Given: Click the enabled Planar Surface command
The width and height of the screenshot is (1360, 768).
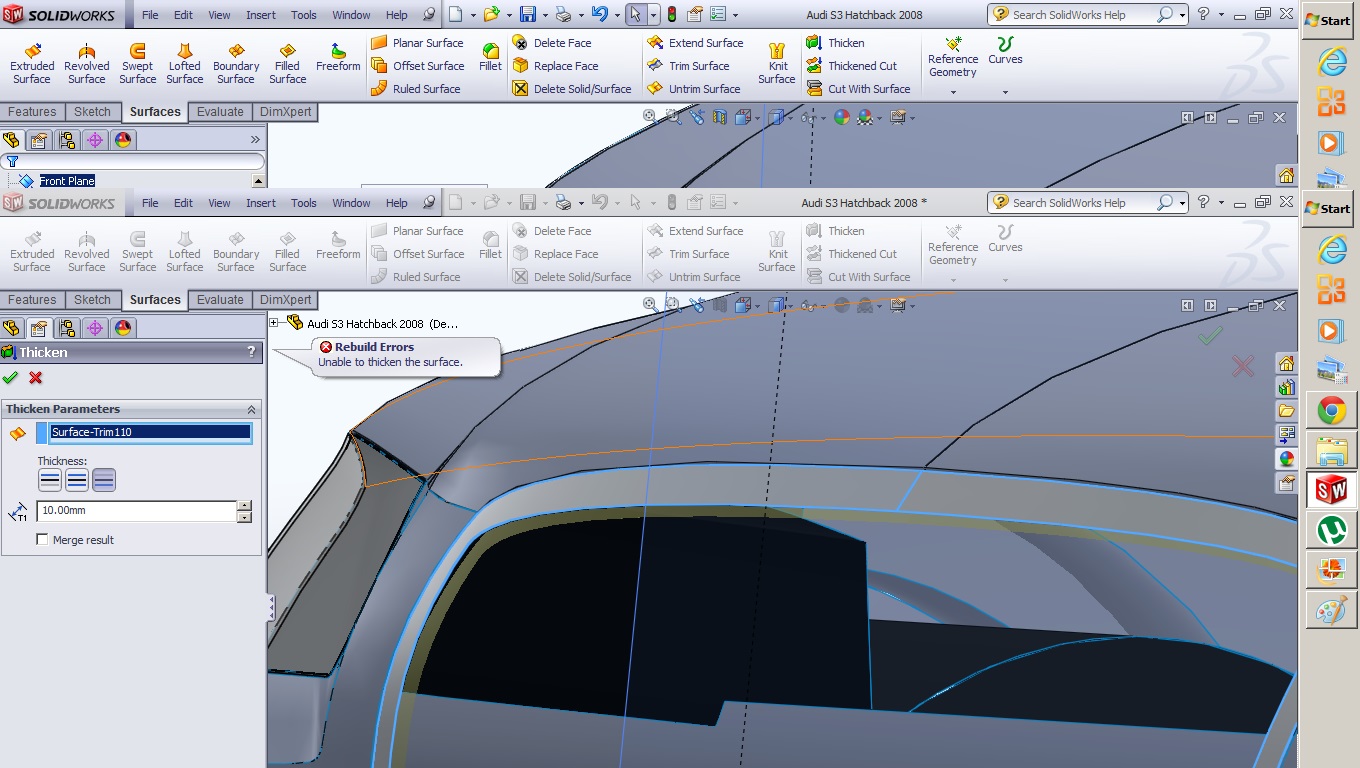Looking at the screenshot, I should pyautogui.click(x=417, y=43).
